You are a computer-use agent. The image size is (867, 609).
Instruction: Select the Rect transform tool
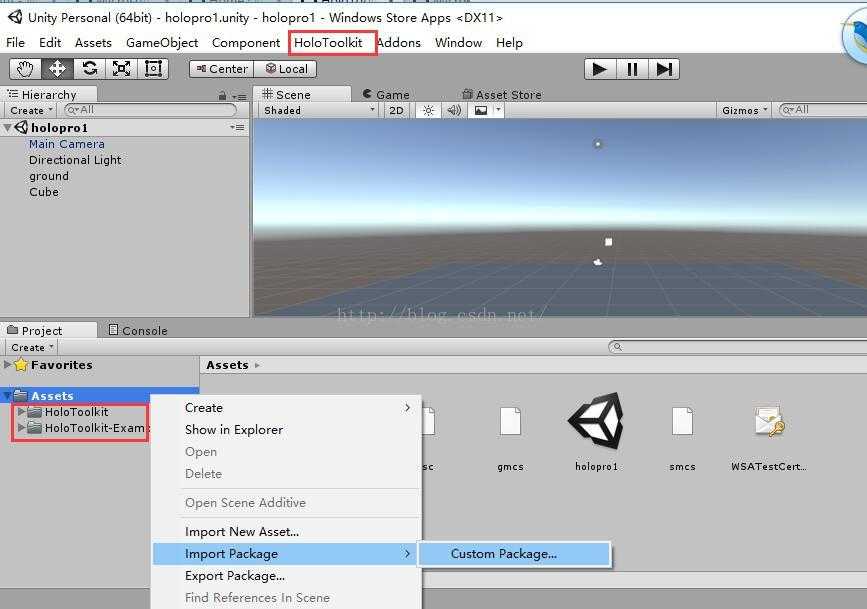[x=153, y=69]
